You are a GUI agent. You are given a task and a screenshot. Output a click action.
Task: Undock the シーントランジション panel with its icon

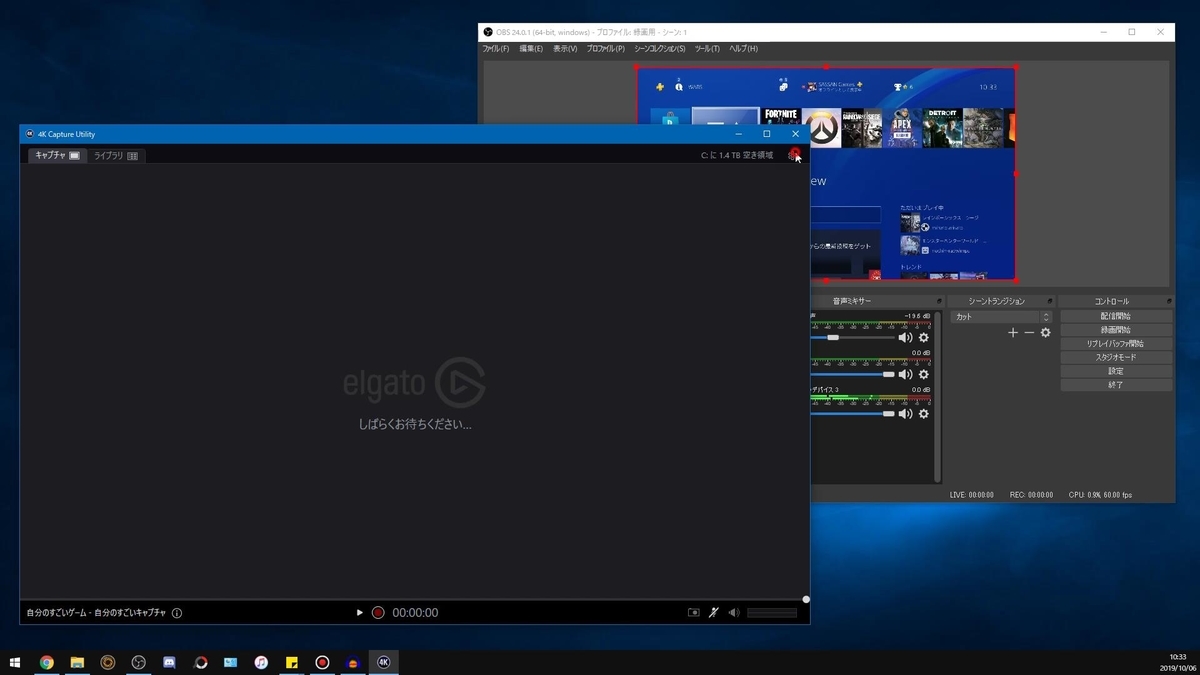(x=1049, y=301)
